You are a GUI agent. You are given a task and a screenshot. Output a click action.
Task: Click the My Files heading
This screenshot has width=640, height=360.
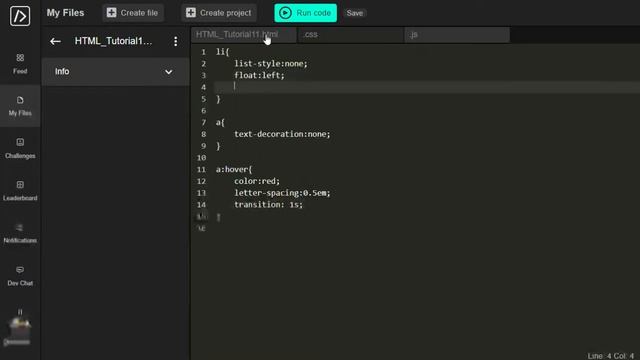(65, 13)
